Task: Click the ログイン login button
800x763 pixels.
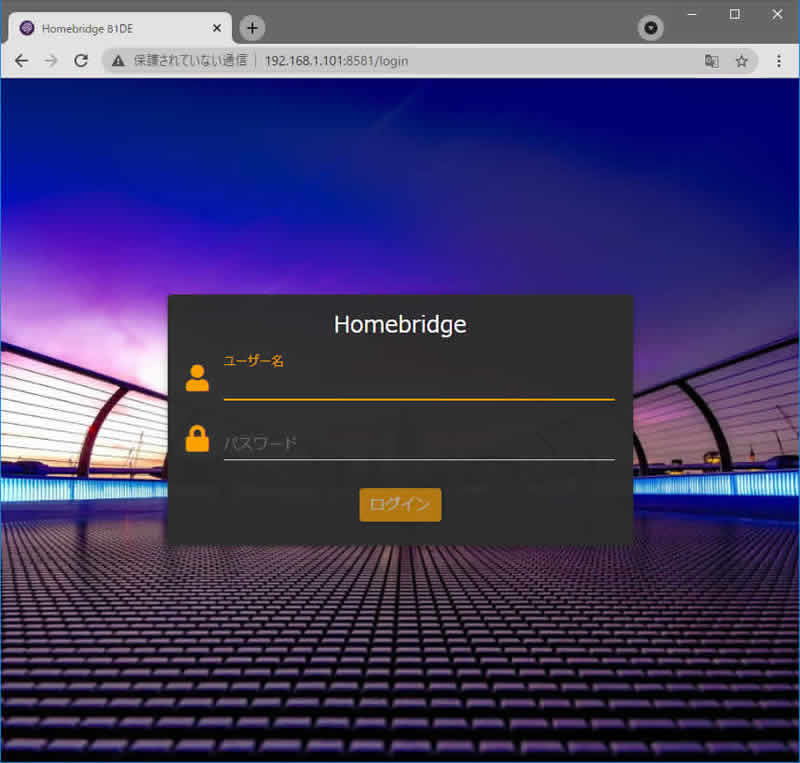Action: click(400, 505)
